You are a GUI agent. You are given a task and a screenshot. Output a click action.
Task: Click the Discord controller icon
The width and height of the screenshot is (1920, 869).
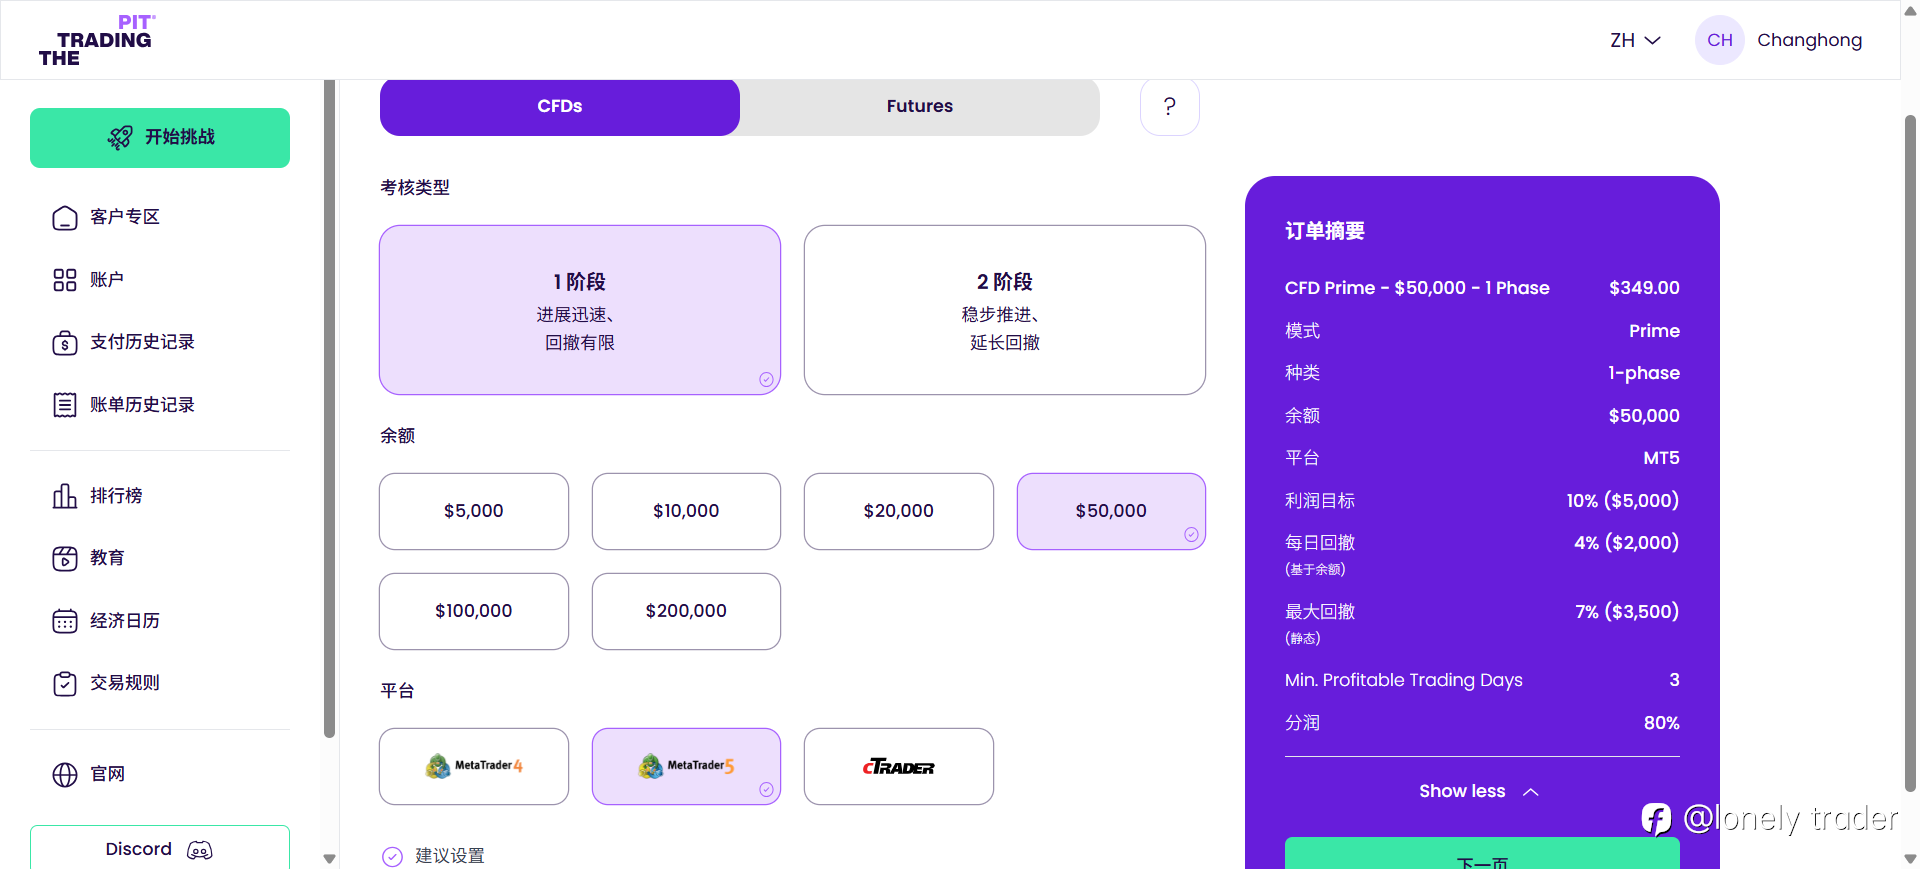point(200,850)
